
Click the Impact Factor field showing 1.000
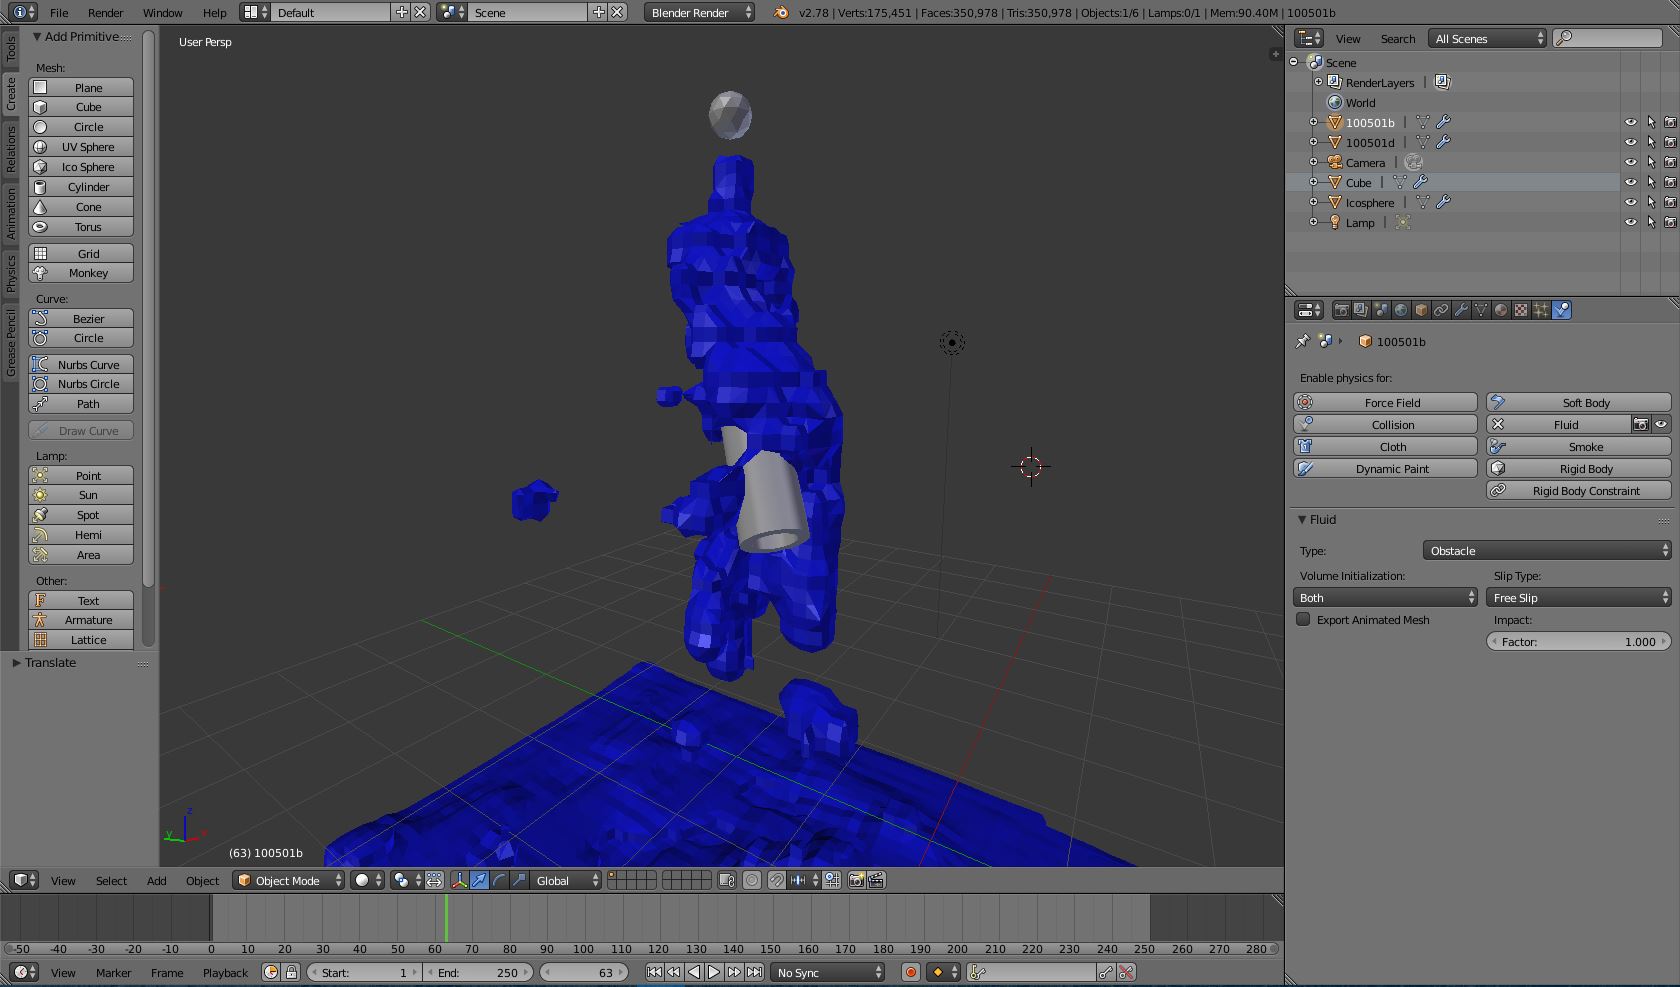point(1579,641)
